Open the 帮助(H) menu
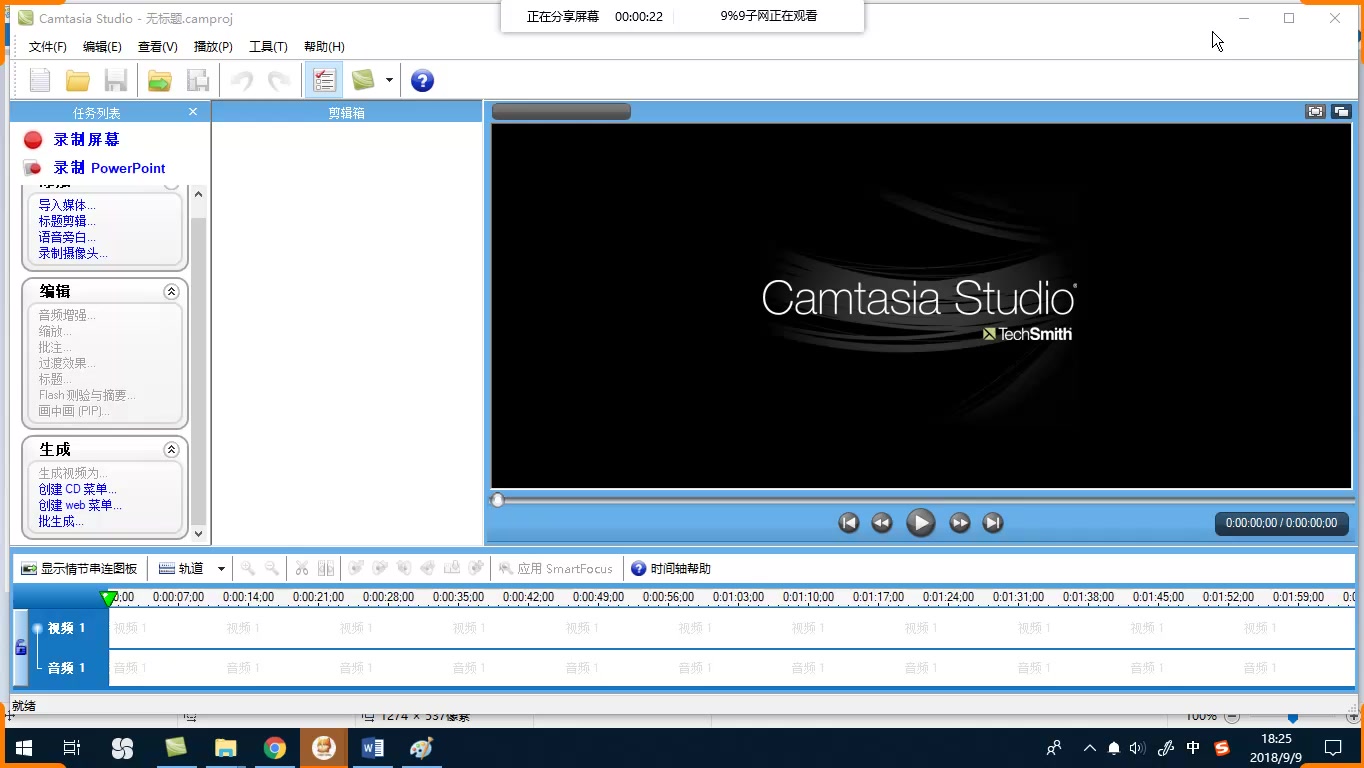 324,47
